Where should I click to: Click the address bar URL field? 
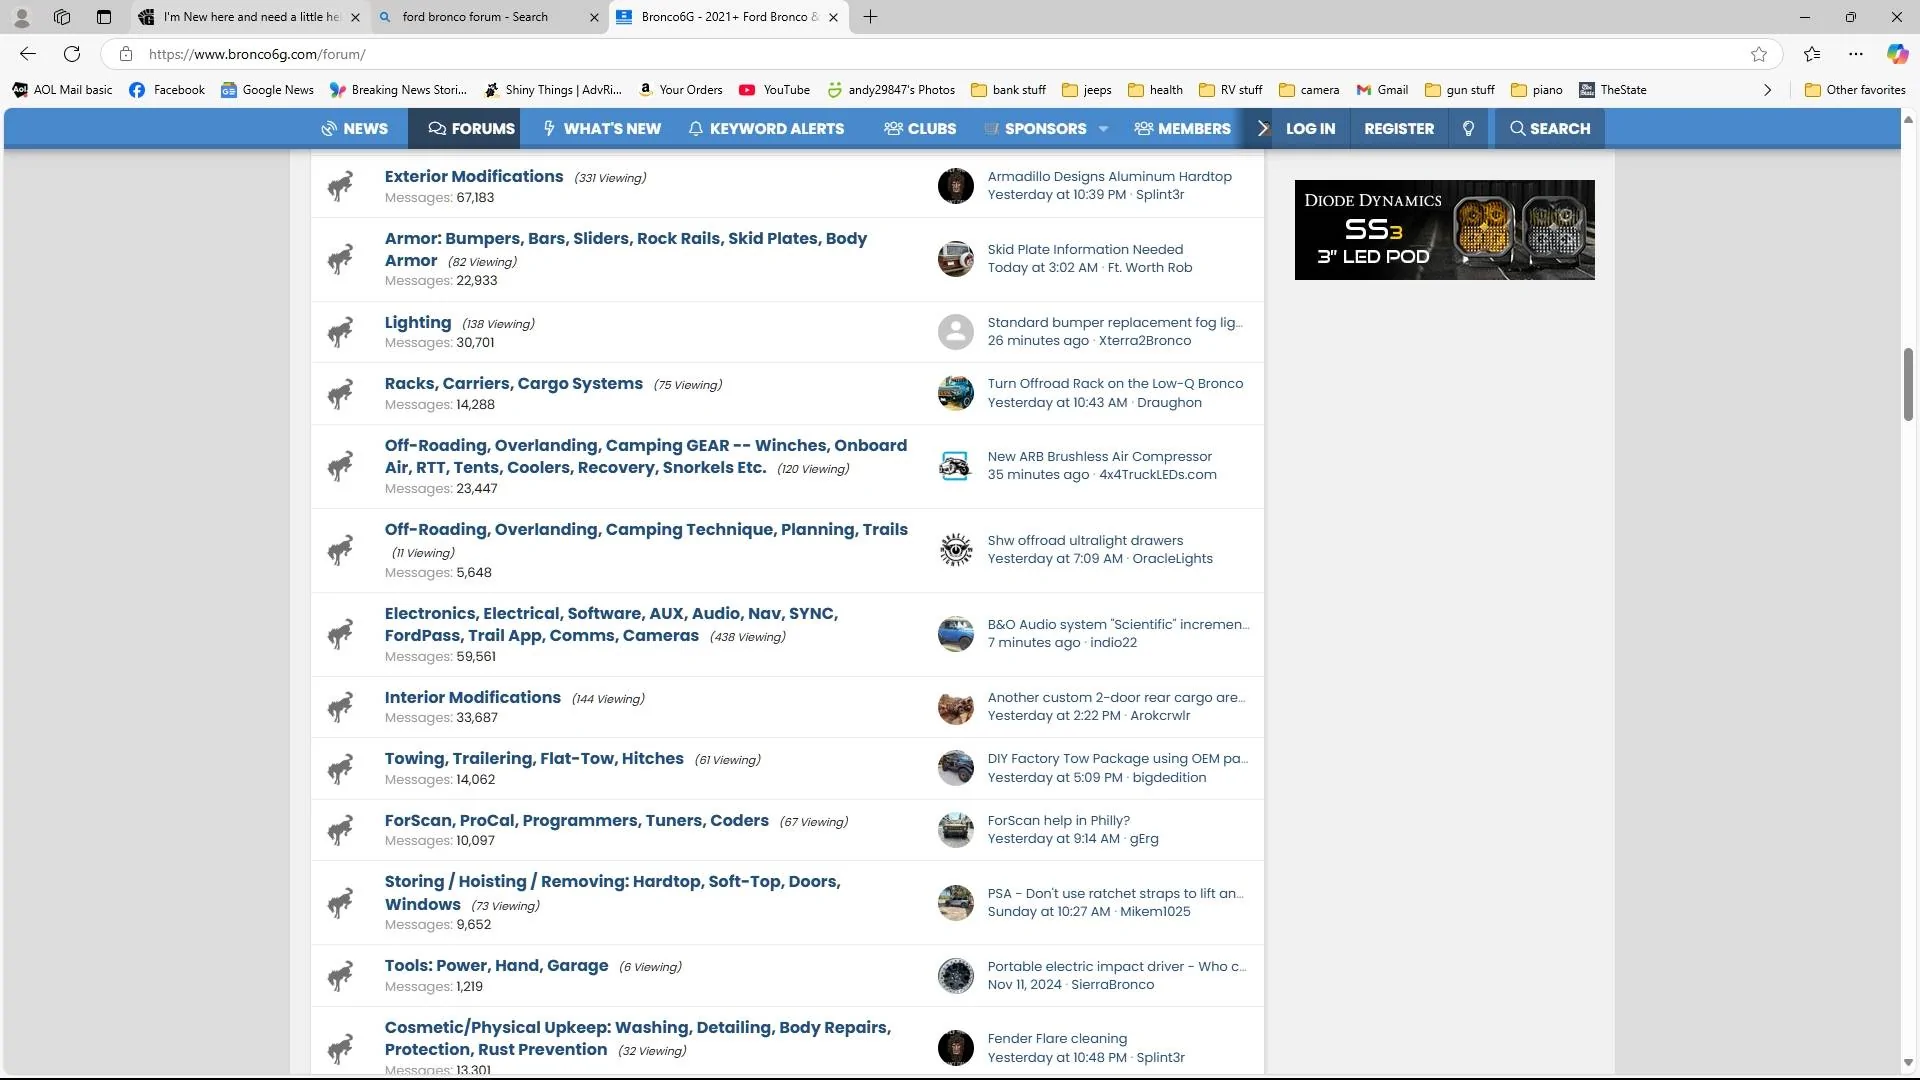coord(940,54)
